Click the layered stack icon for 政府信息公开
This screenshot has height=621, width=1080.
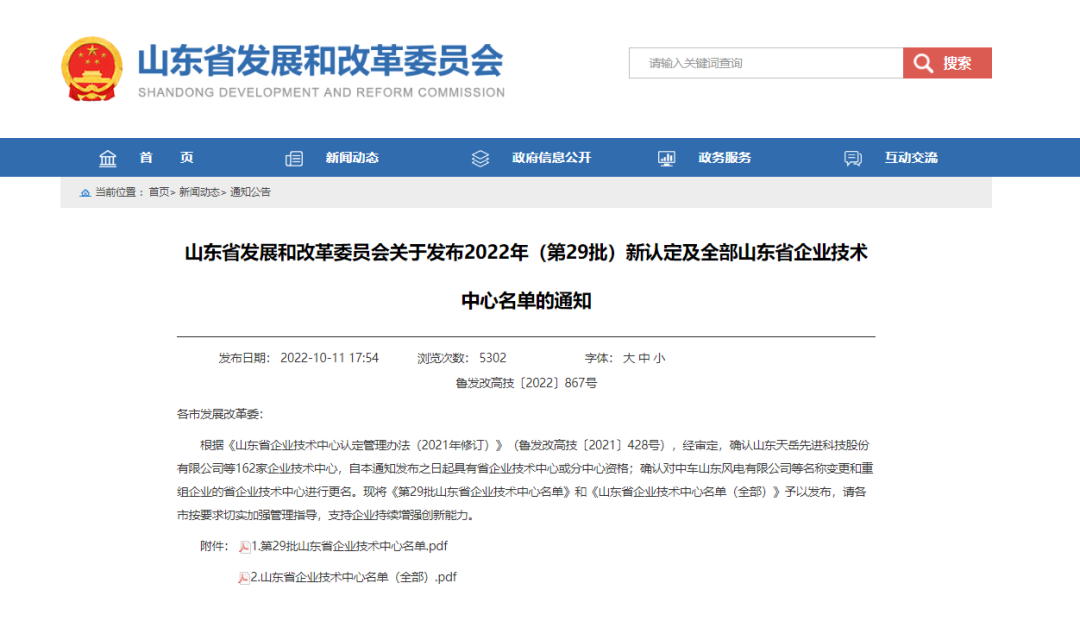point(480,158)
